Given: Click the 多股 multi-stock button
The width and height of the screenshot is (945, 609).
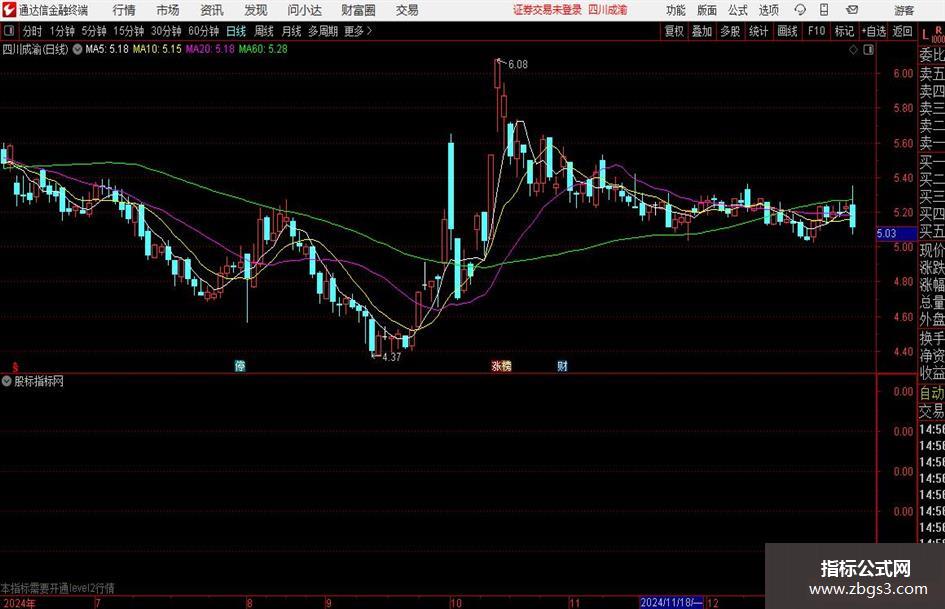Looking at the screenshot, I should 730,31.
